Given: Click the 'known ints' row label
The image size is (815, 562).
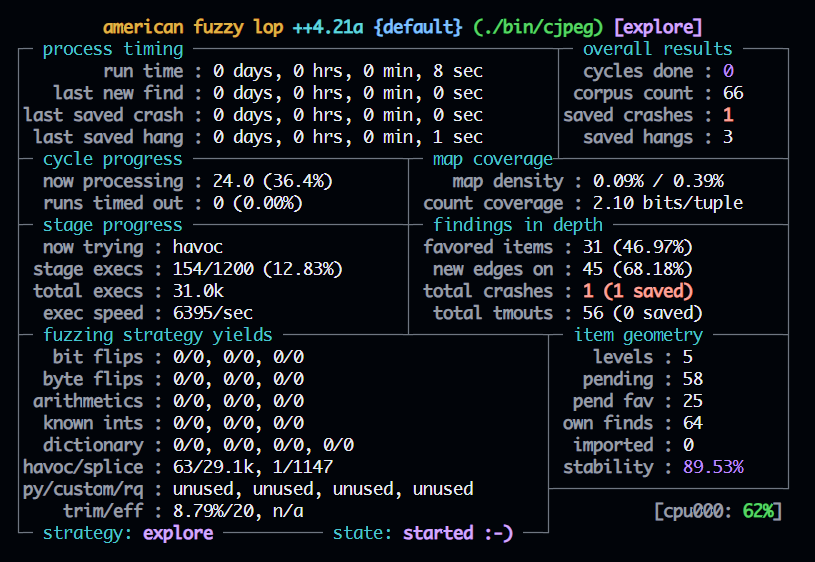Looking at the screenshot, I should pyautogui.click(x=93, y=423).
